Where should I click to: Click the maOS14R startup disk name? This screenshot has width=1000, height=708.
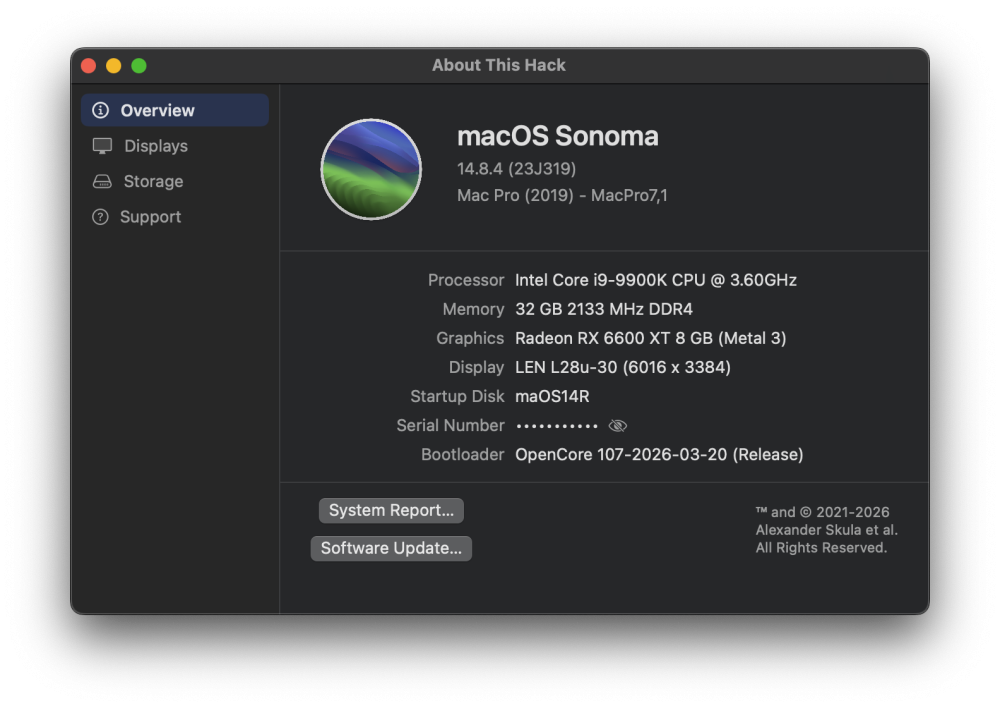pyautogui.click(x=552, y=396)
